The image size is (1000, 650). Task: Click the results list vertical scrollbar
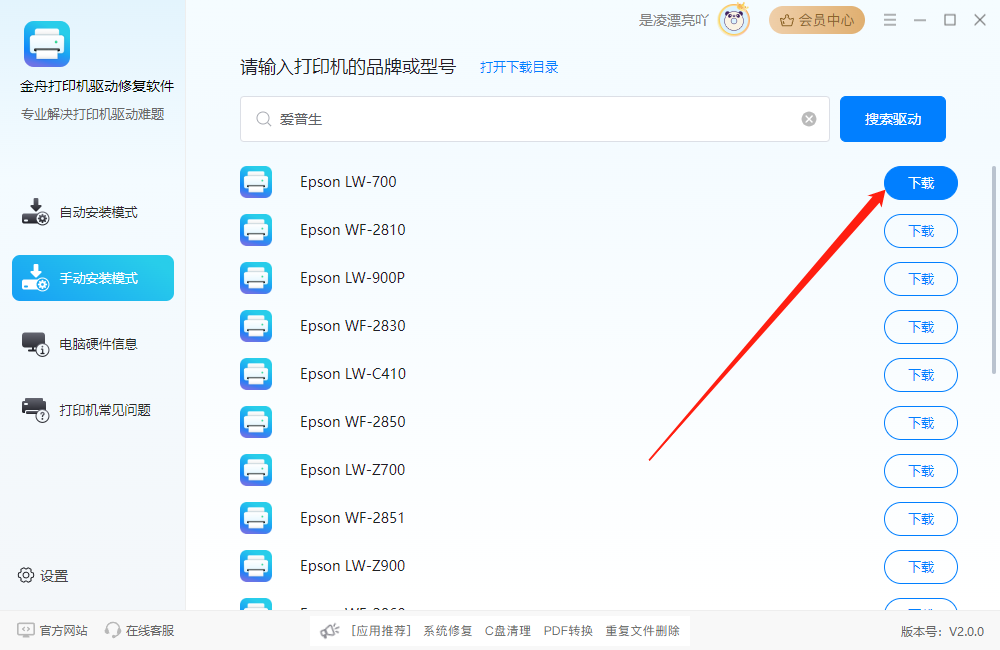pyautogui.click(x=994, y=269)
